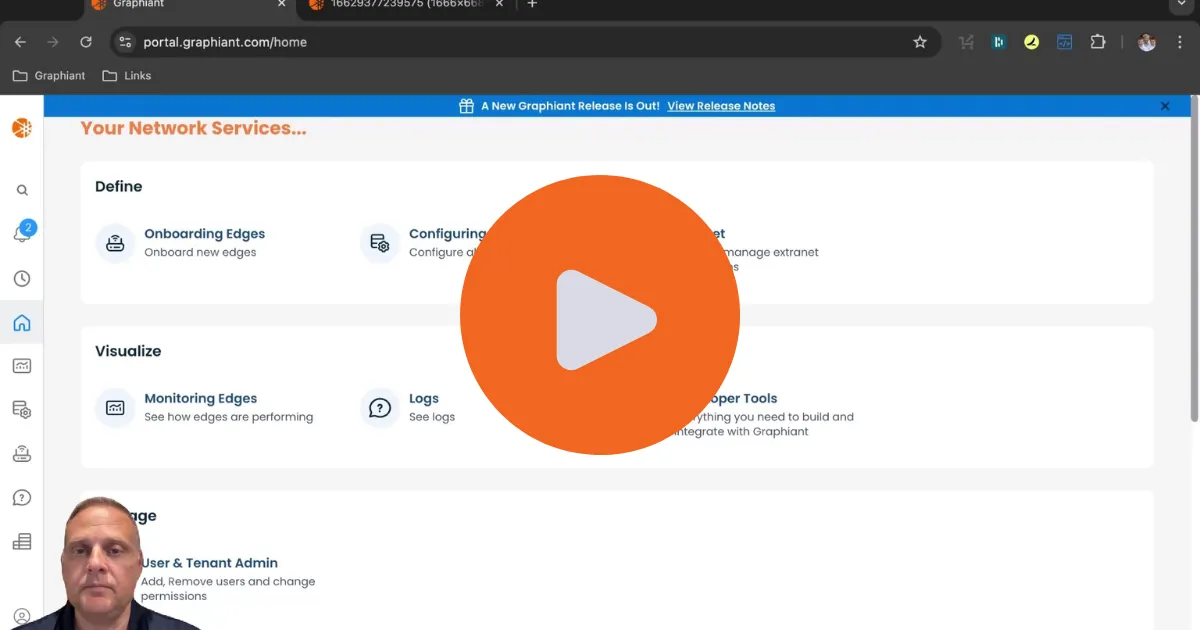Click 'A New Graphiant Release Is Out!' text
This screenshot has height=630, width=1200.
pos(570,106)
